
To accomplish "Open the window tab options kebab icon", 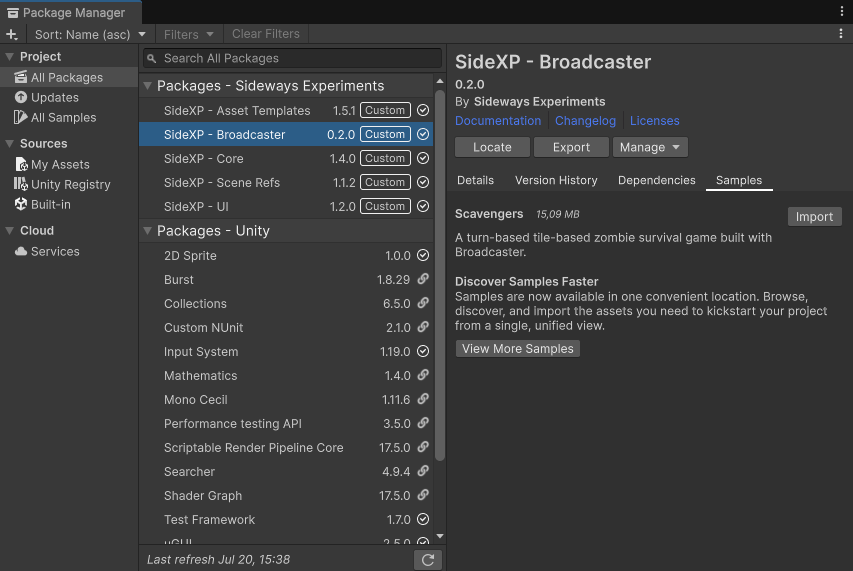I will pos(841,12).
